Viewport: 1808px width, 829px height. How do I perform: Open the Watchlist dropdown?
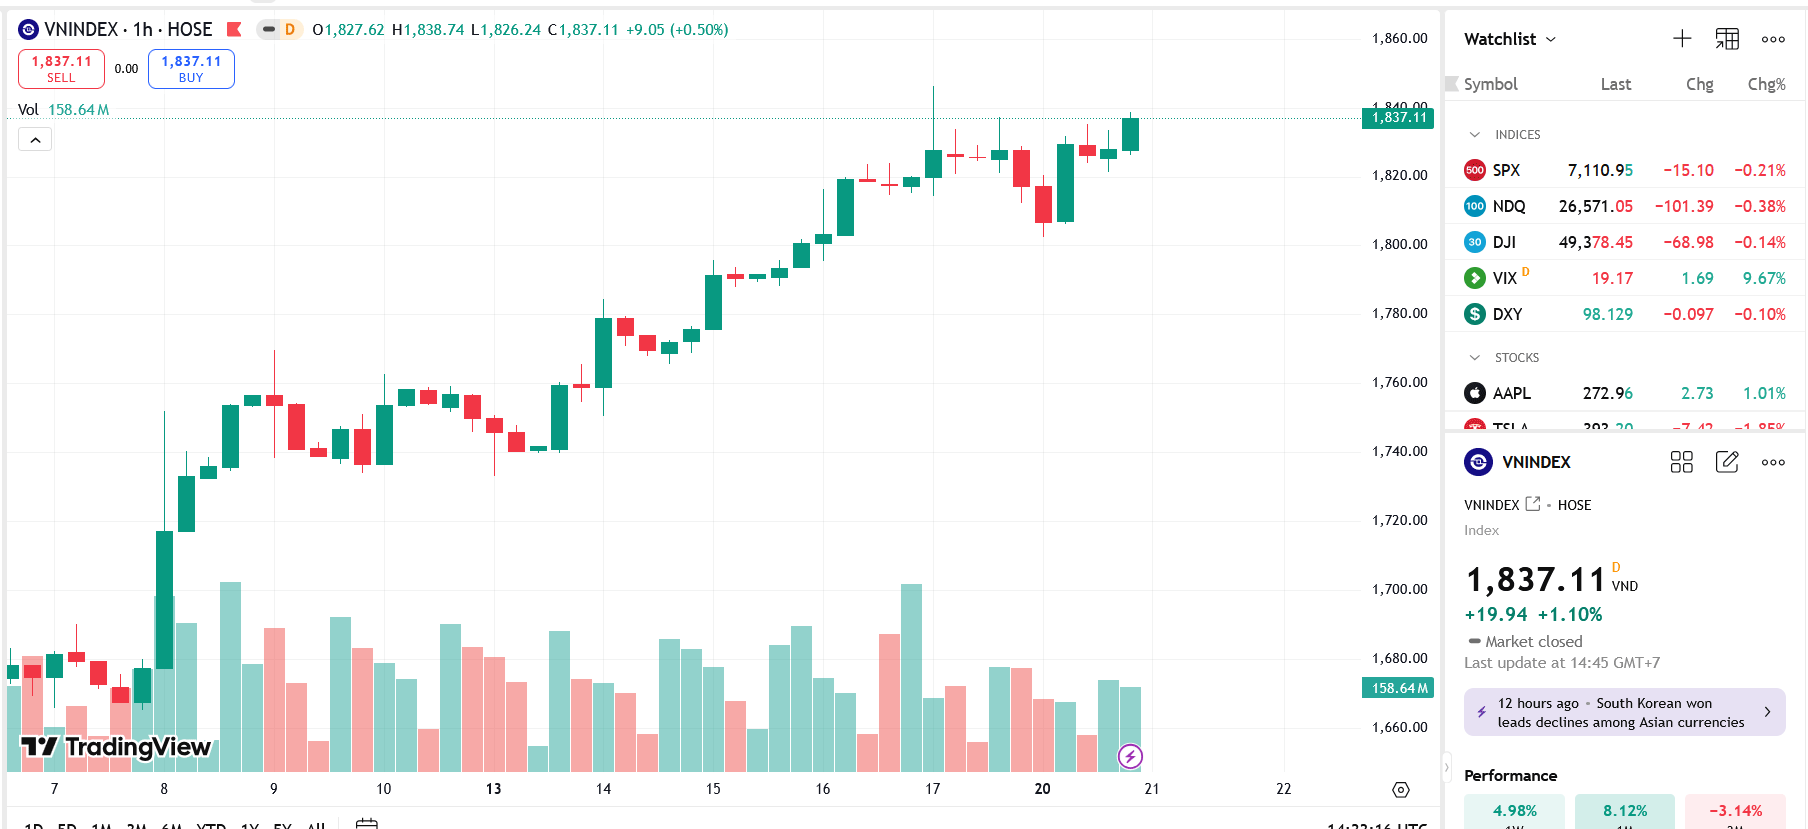[1549, 38]
